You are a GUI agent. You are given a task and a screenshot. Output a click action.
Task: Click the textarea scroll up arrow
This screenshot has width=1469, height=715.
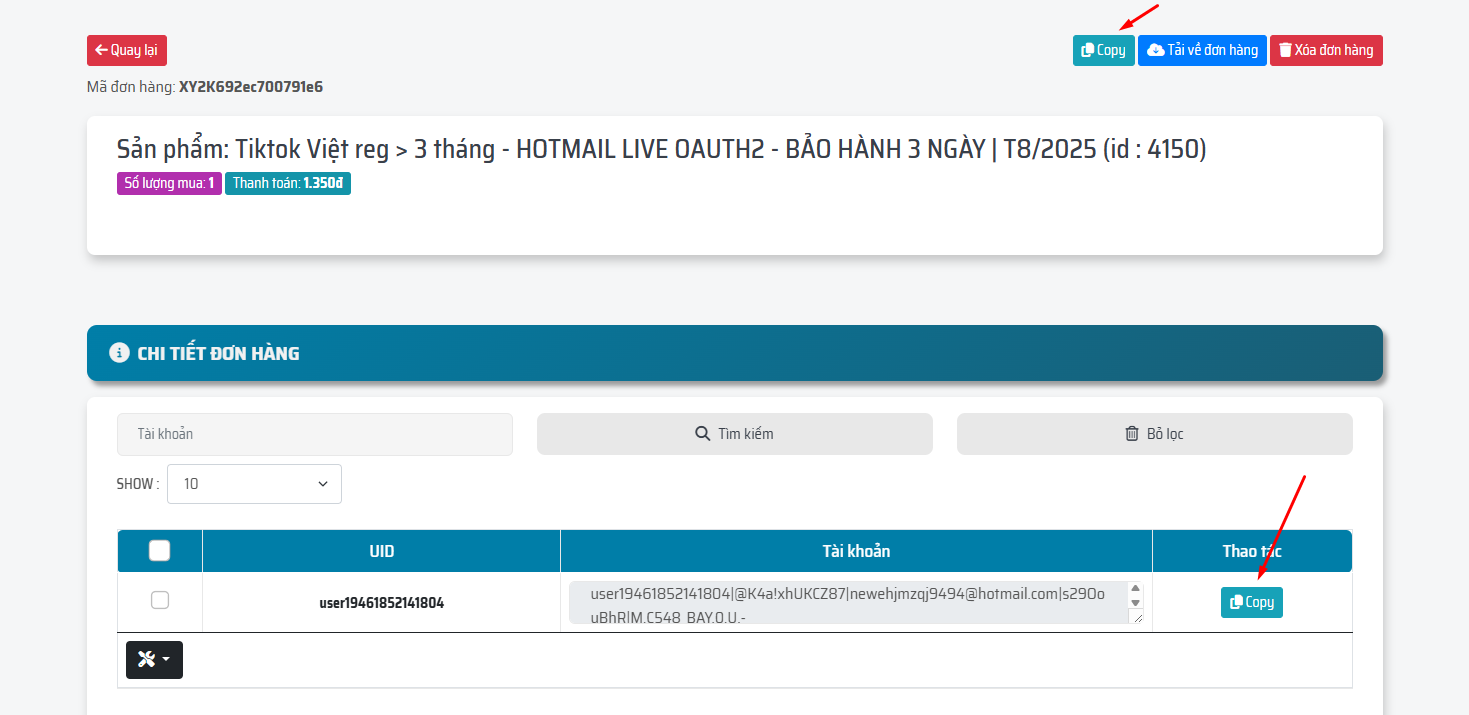point(1135,589)
